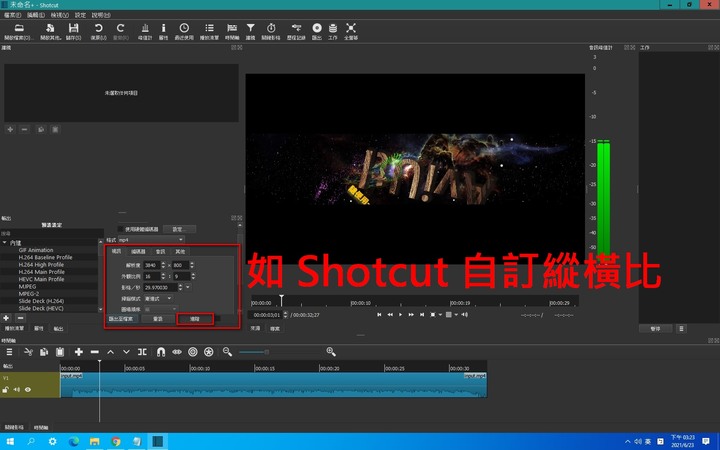720x450 pixels.
Task: Click the Advanced button highlighted in Export
Action: pos(195,318)
